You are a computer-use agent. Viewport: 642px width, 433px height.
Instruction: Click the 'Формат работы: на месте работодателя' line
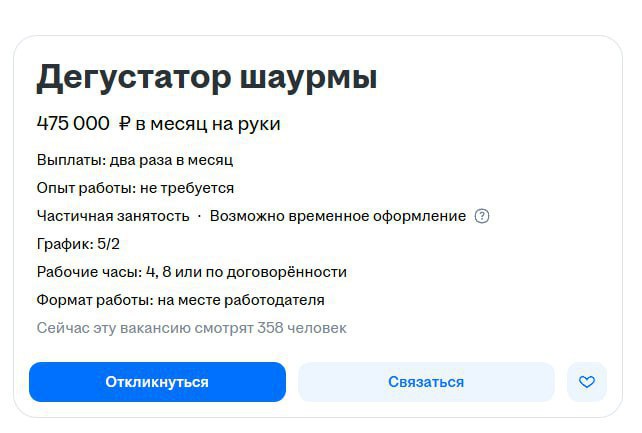[181, 300]
